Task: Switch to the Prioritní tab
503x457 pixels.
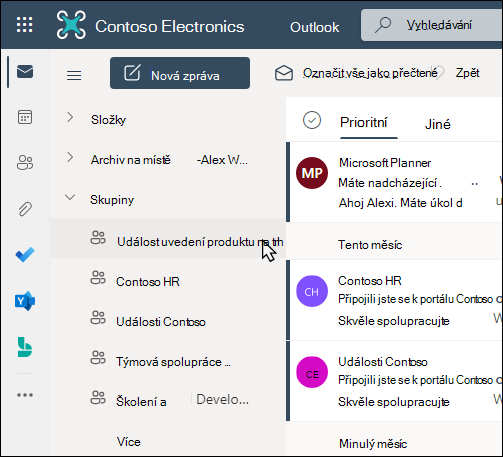Action: tap(364, 122)
